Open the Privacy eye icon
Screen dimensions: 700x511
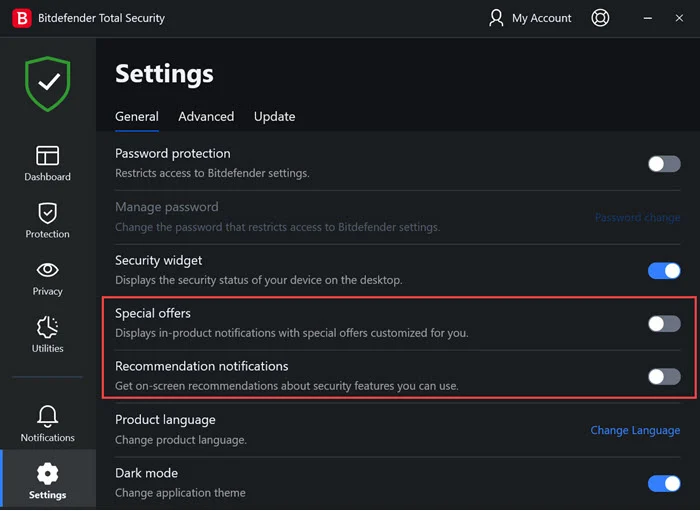point(47,270)
